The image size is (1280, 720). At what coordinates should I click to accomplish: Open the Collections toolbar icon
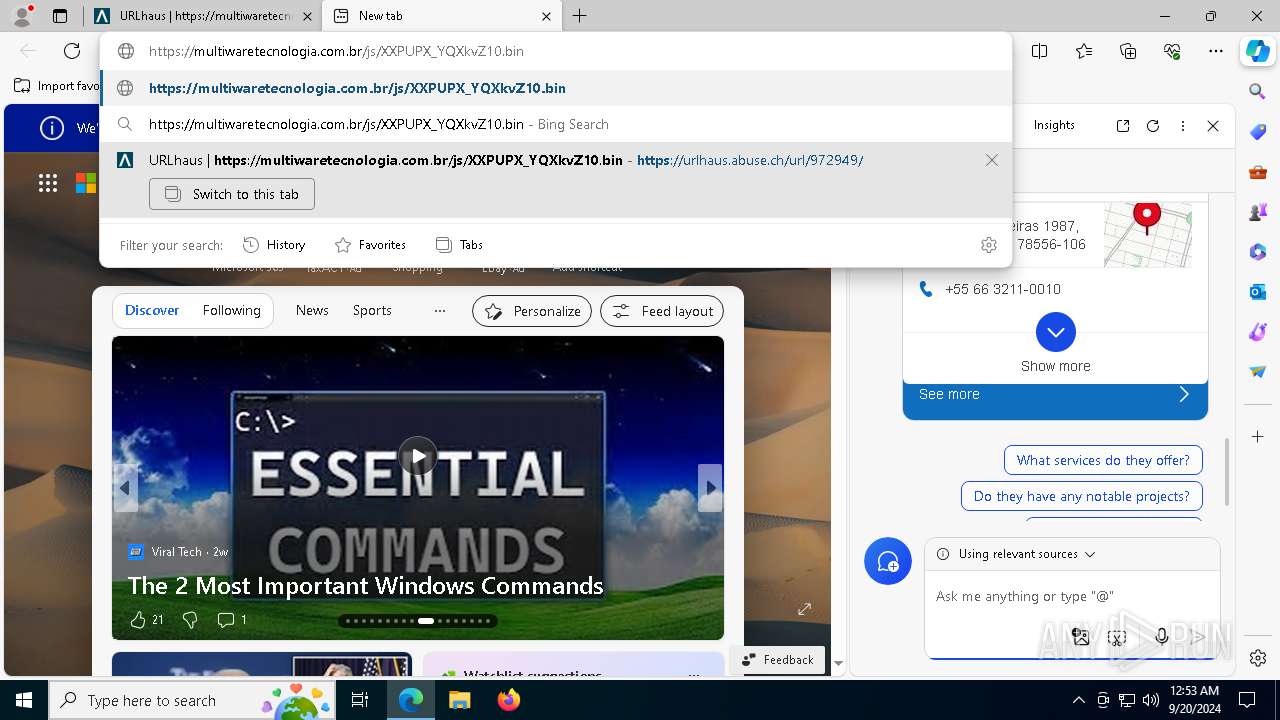[1128, 51]
